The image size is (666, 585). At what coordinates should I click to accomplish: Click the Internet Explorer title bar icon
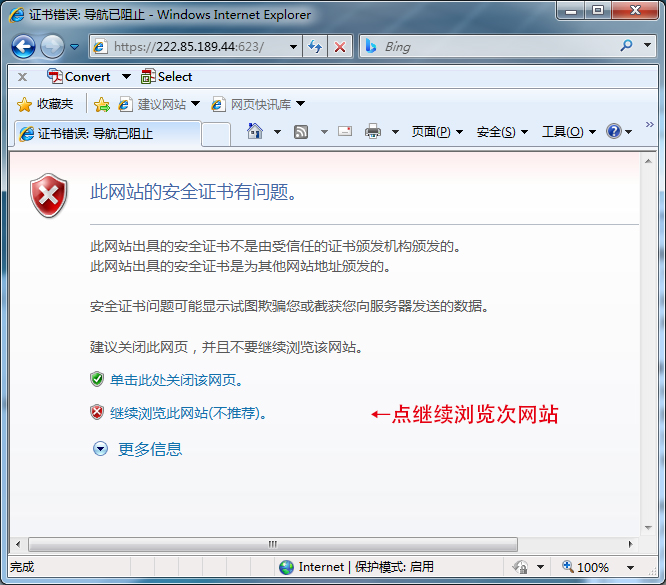click(17, 15)
